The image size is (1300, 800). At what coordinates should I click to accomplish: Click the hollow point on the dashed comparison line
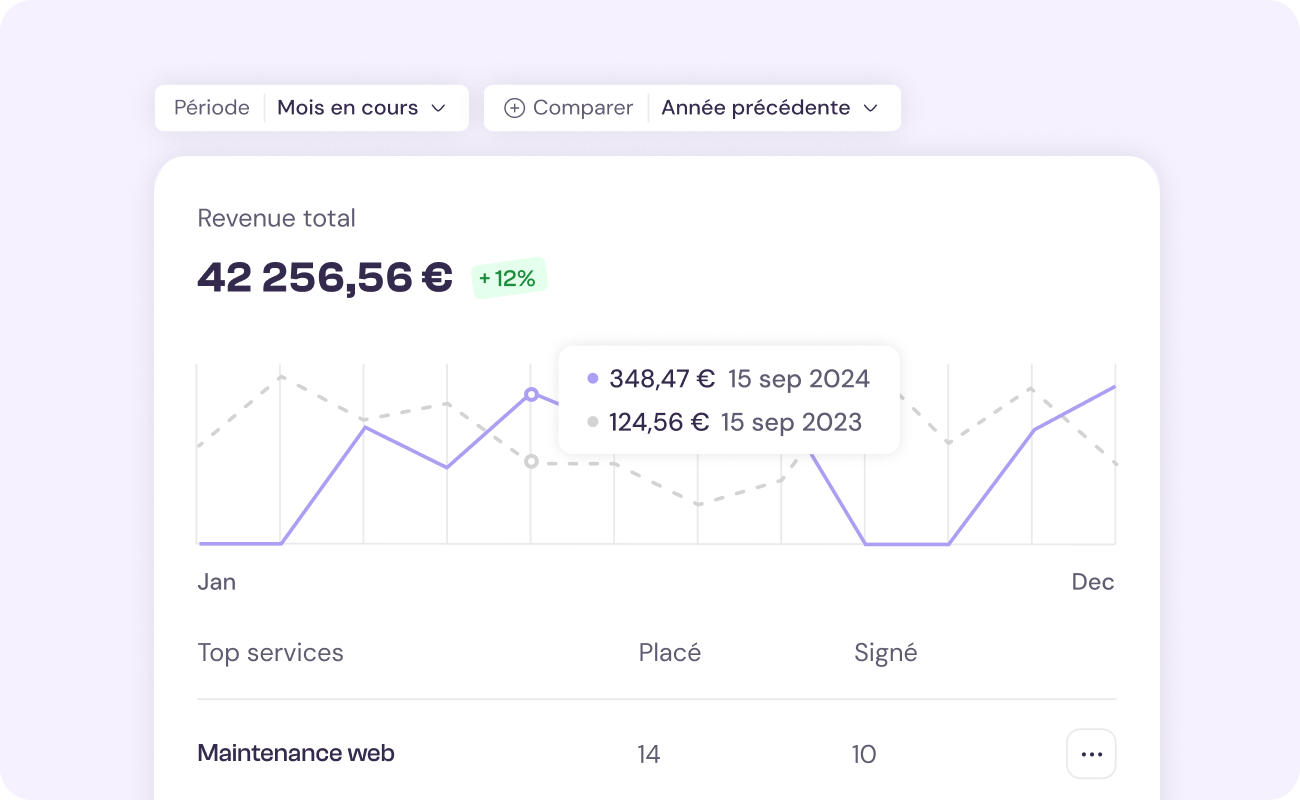click(x=531, y=462)
